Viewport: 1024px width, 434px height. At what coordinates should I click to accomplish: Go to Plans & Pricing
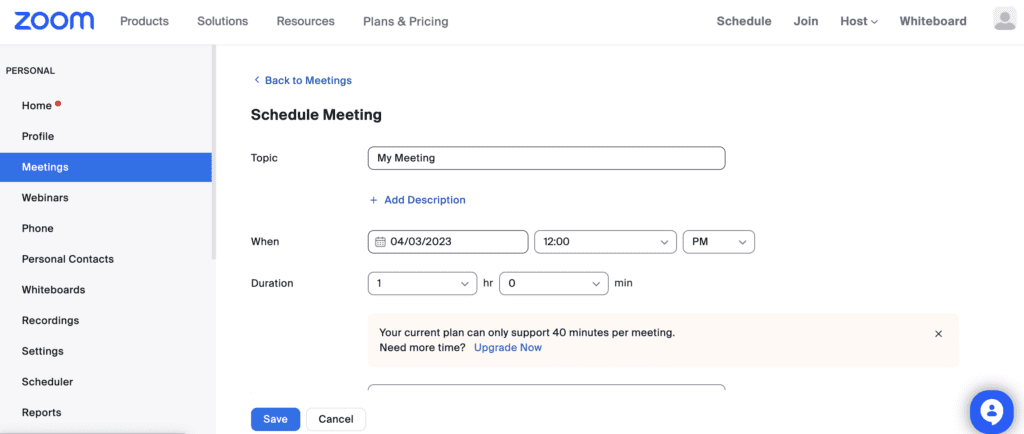pos(406,22)
